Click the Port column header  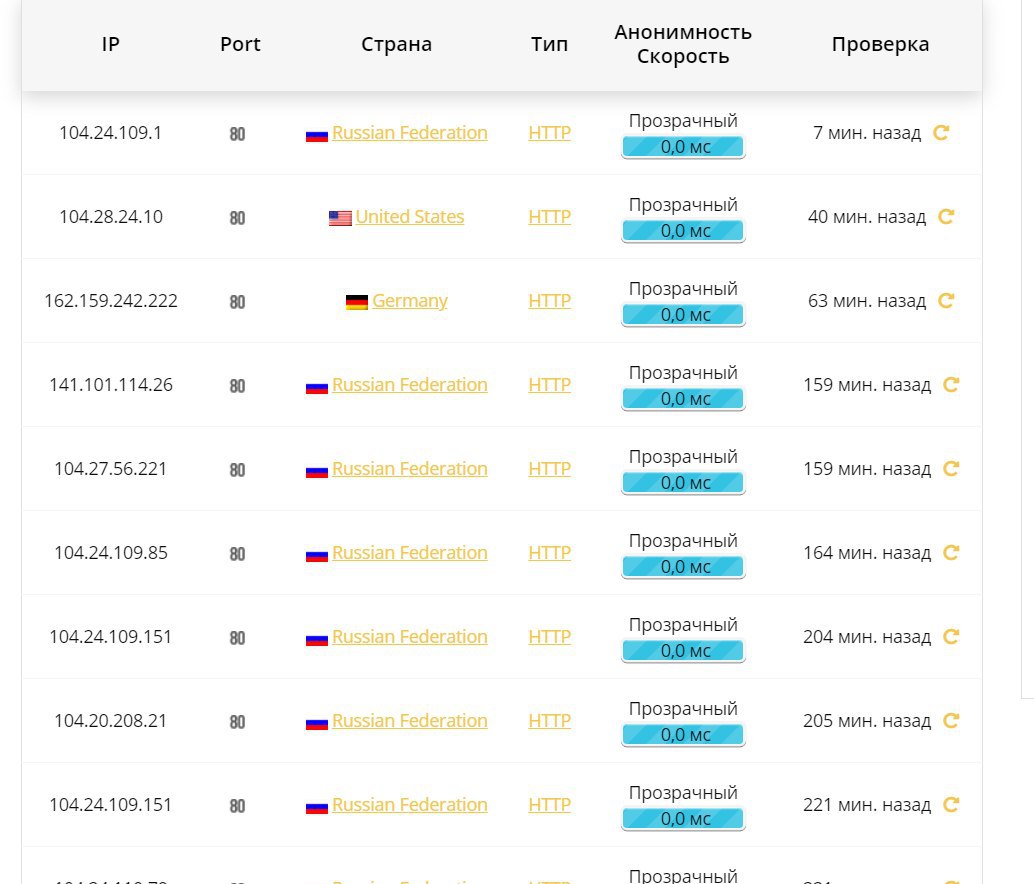240,44
